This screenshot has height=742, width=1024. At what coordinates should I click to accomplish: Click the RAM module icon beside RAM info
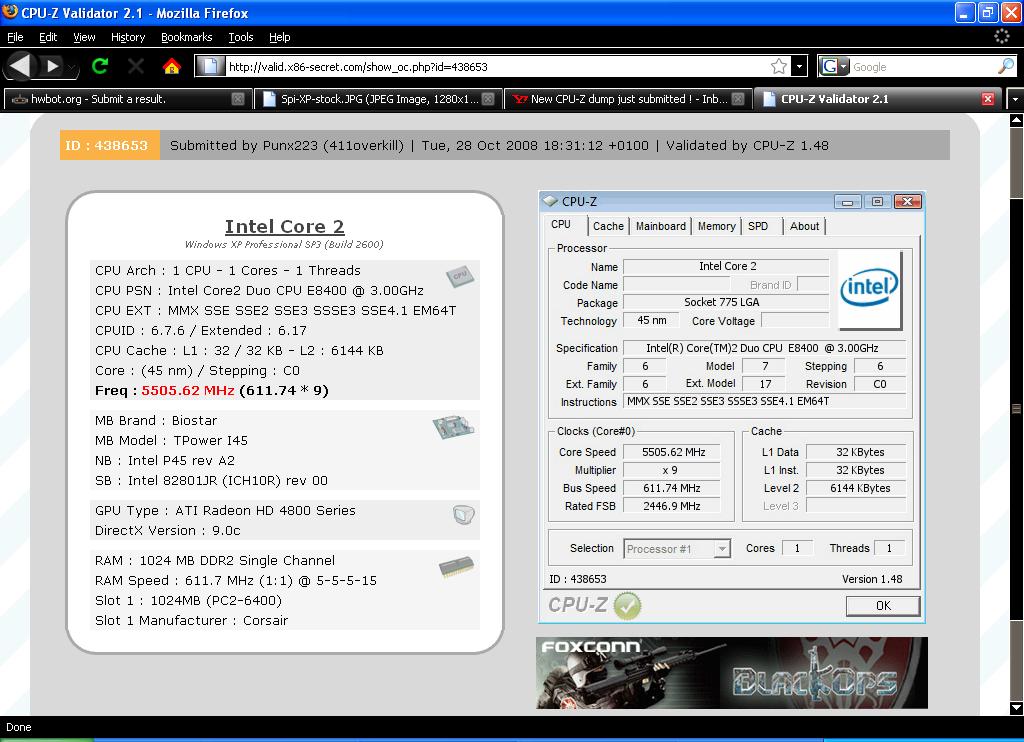pyautogui.click(x=456, y=566)
